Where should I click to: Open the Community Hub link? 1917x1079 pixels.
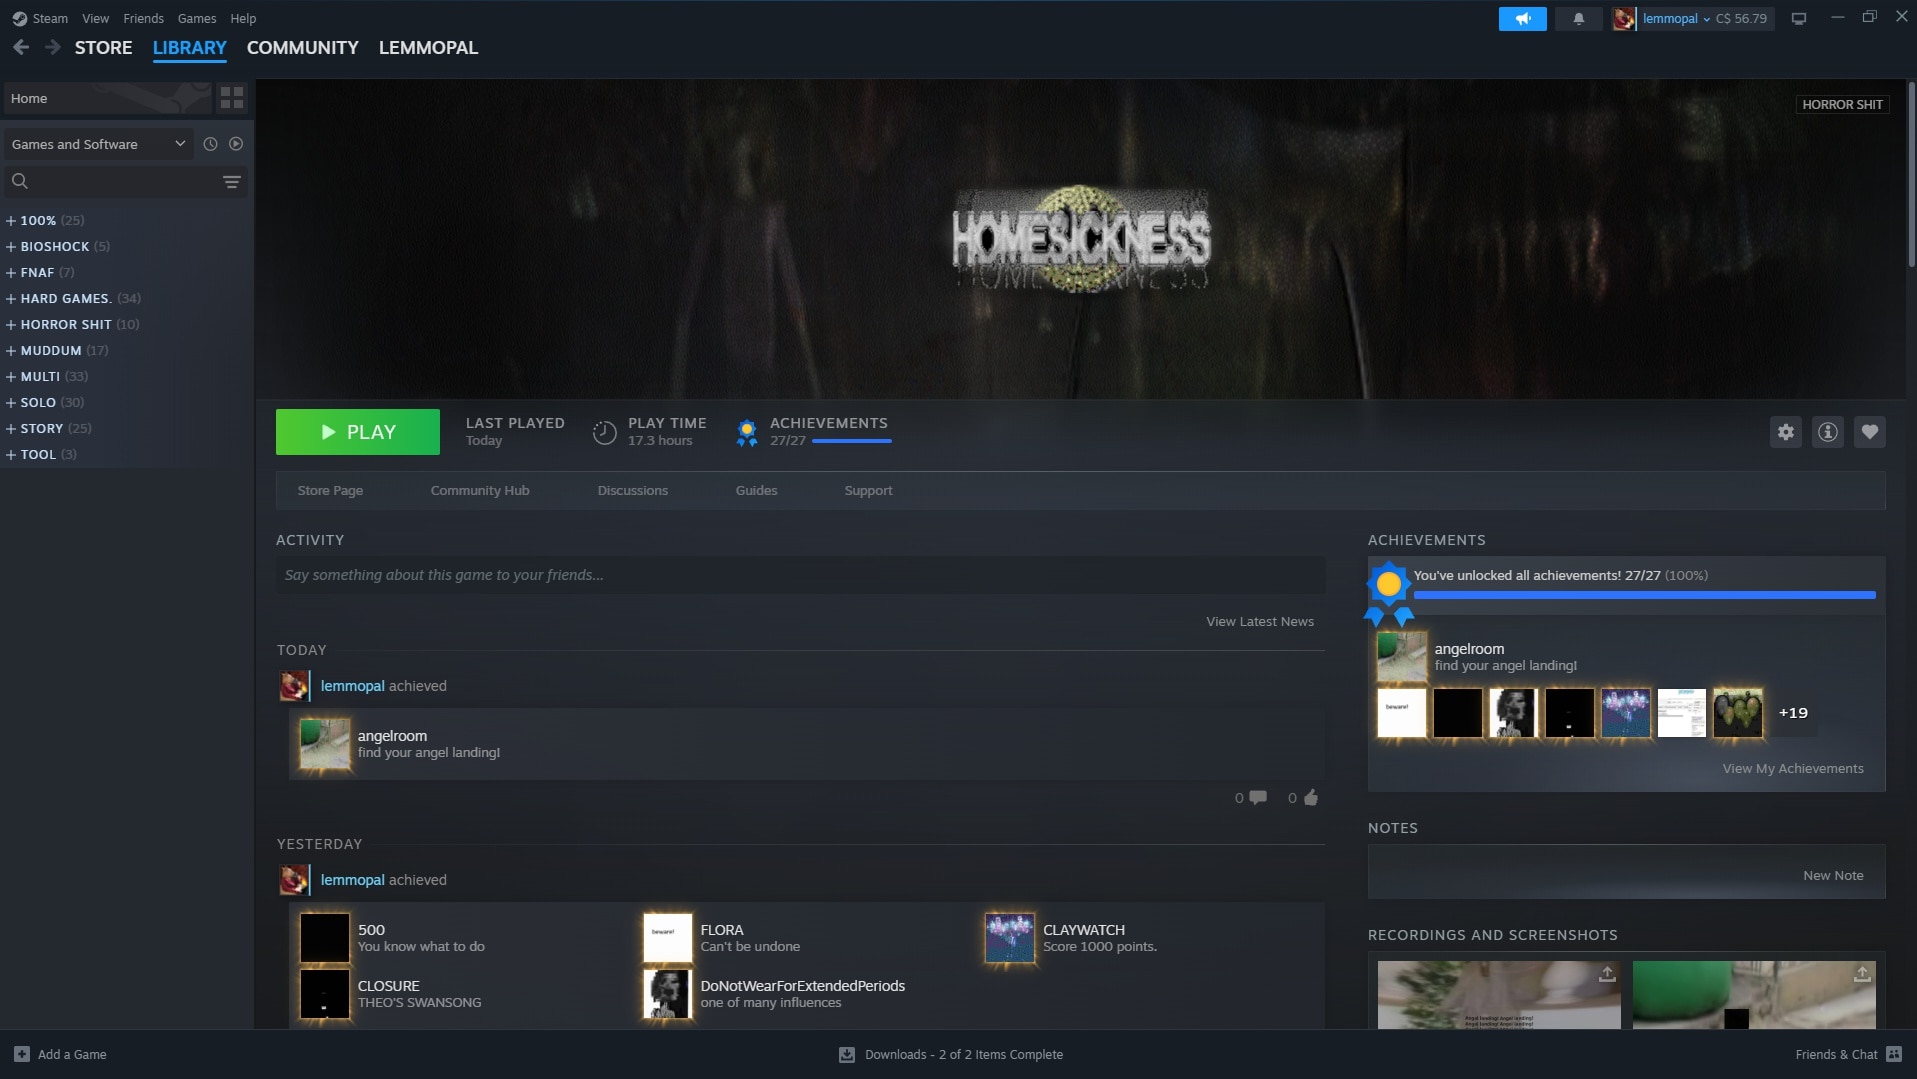click(480, 490)
